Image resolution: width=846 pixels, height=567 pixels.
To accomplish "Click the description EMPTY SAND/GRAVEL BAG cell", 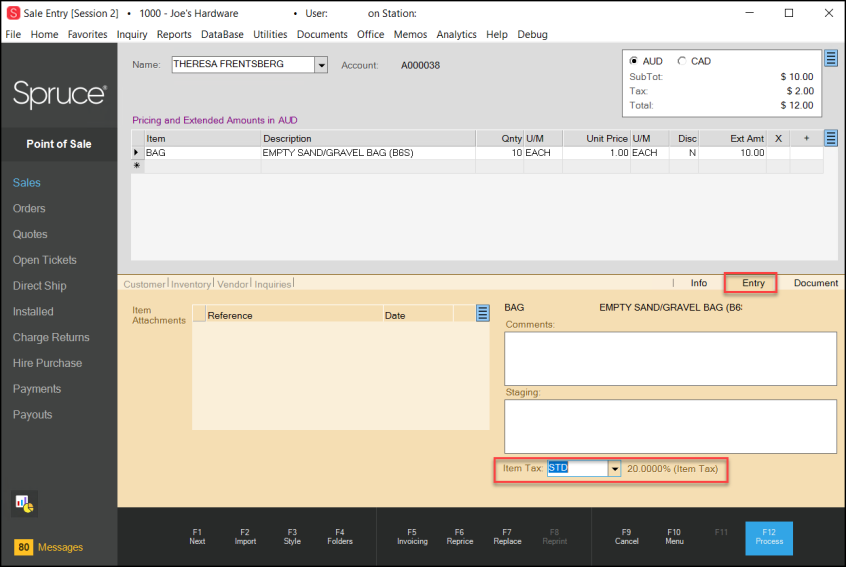I will [368, 153].
